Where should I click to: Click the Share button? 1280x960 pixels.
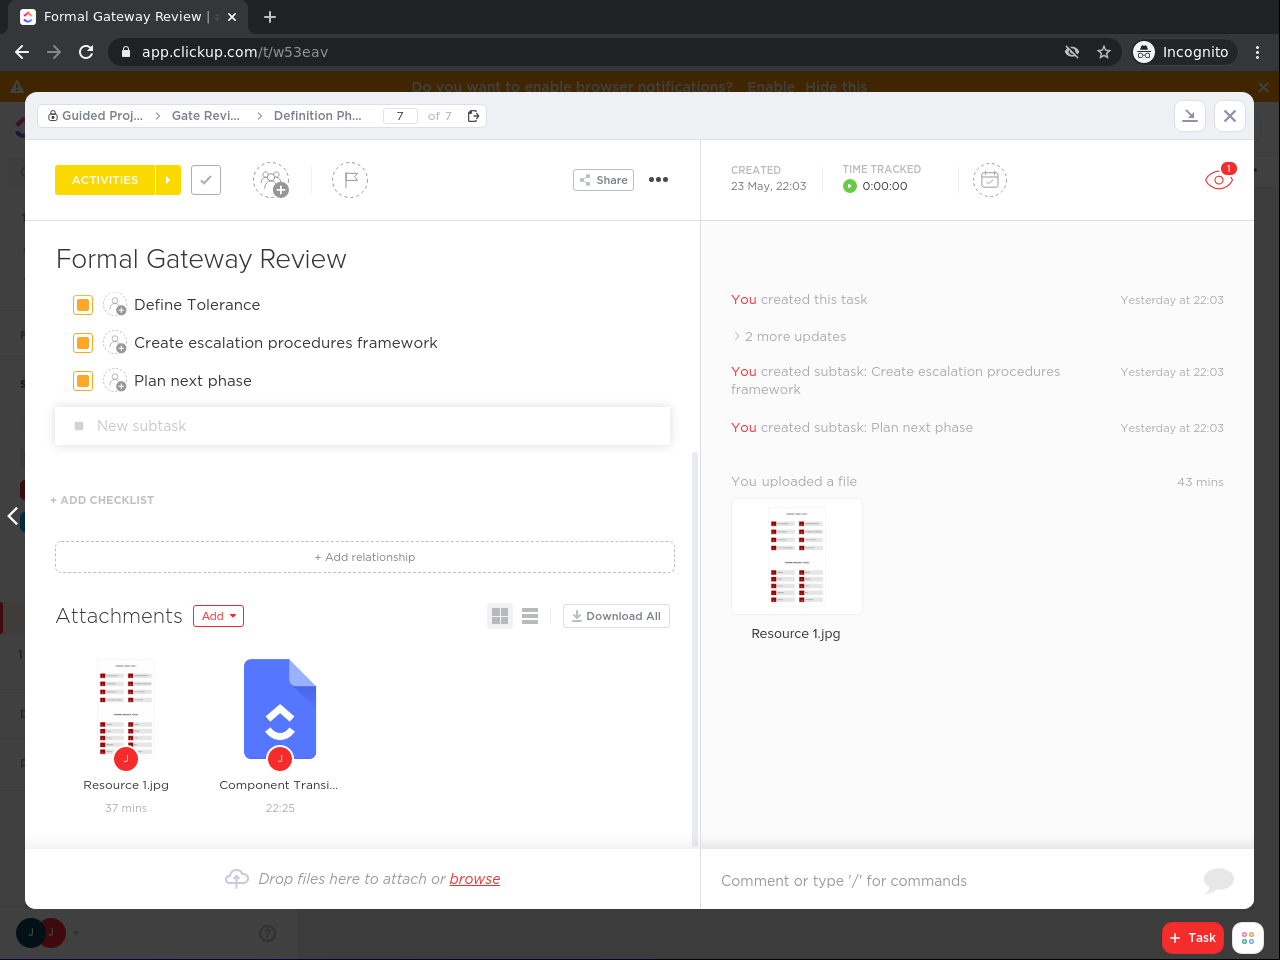pos(603,180)
